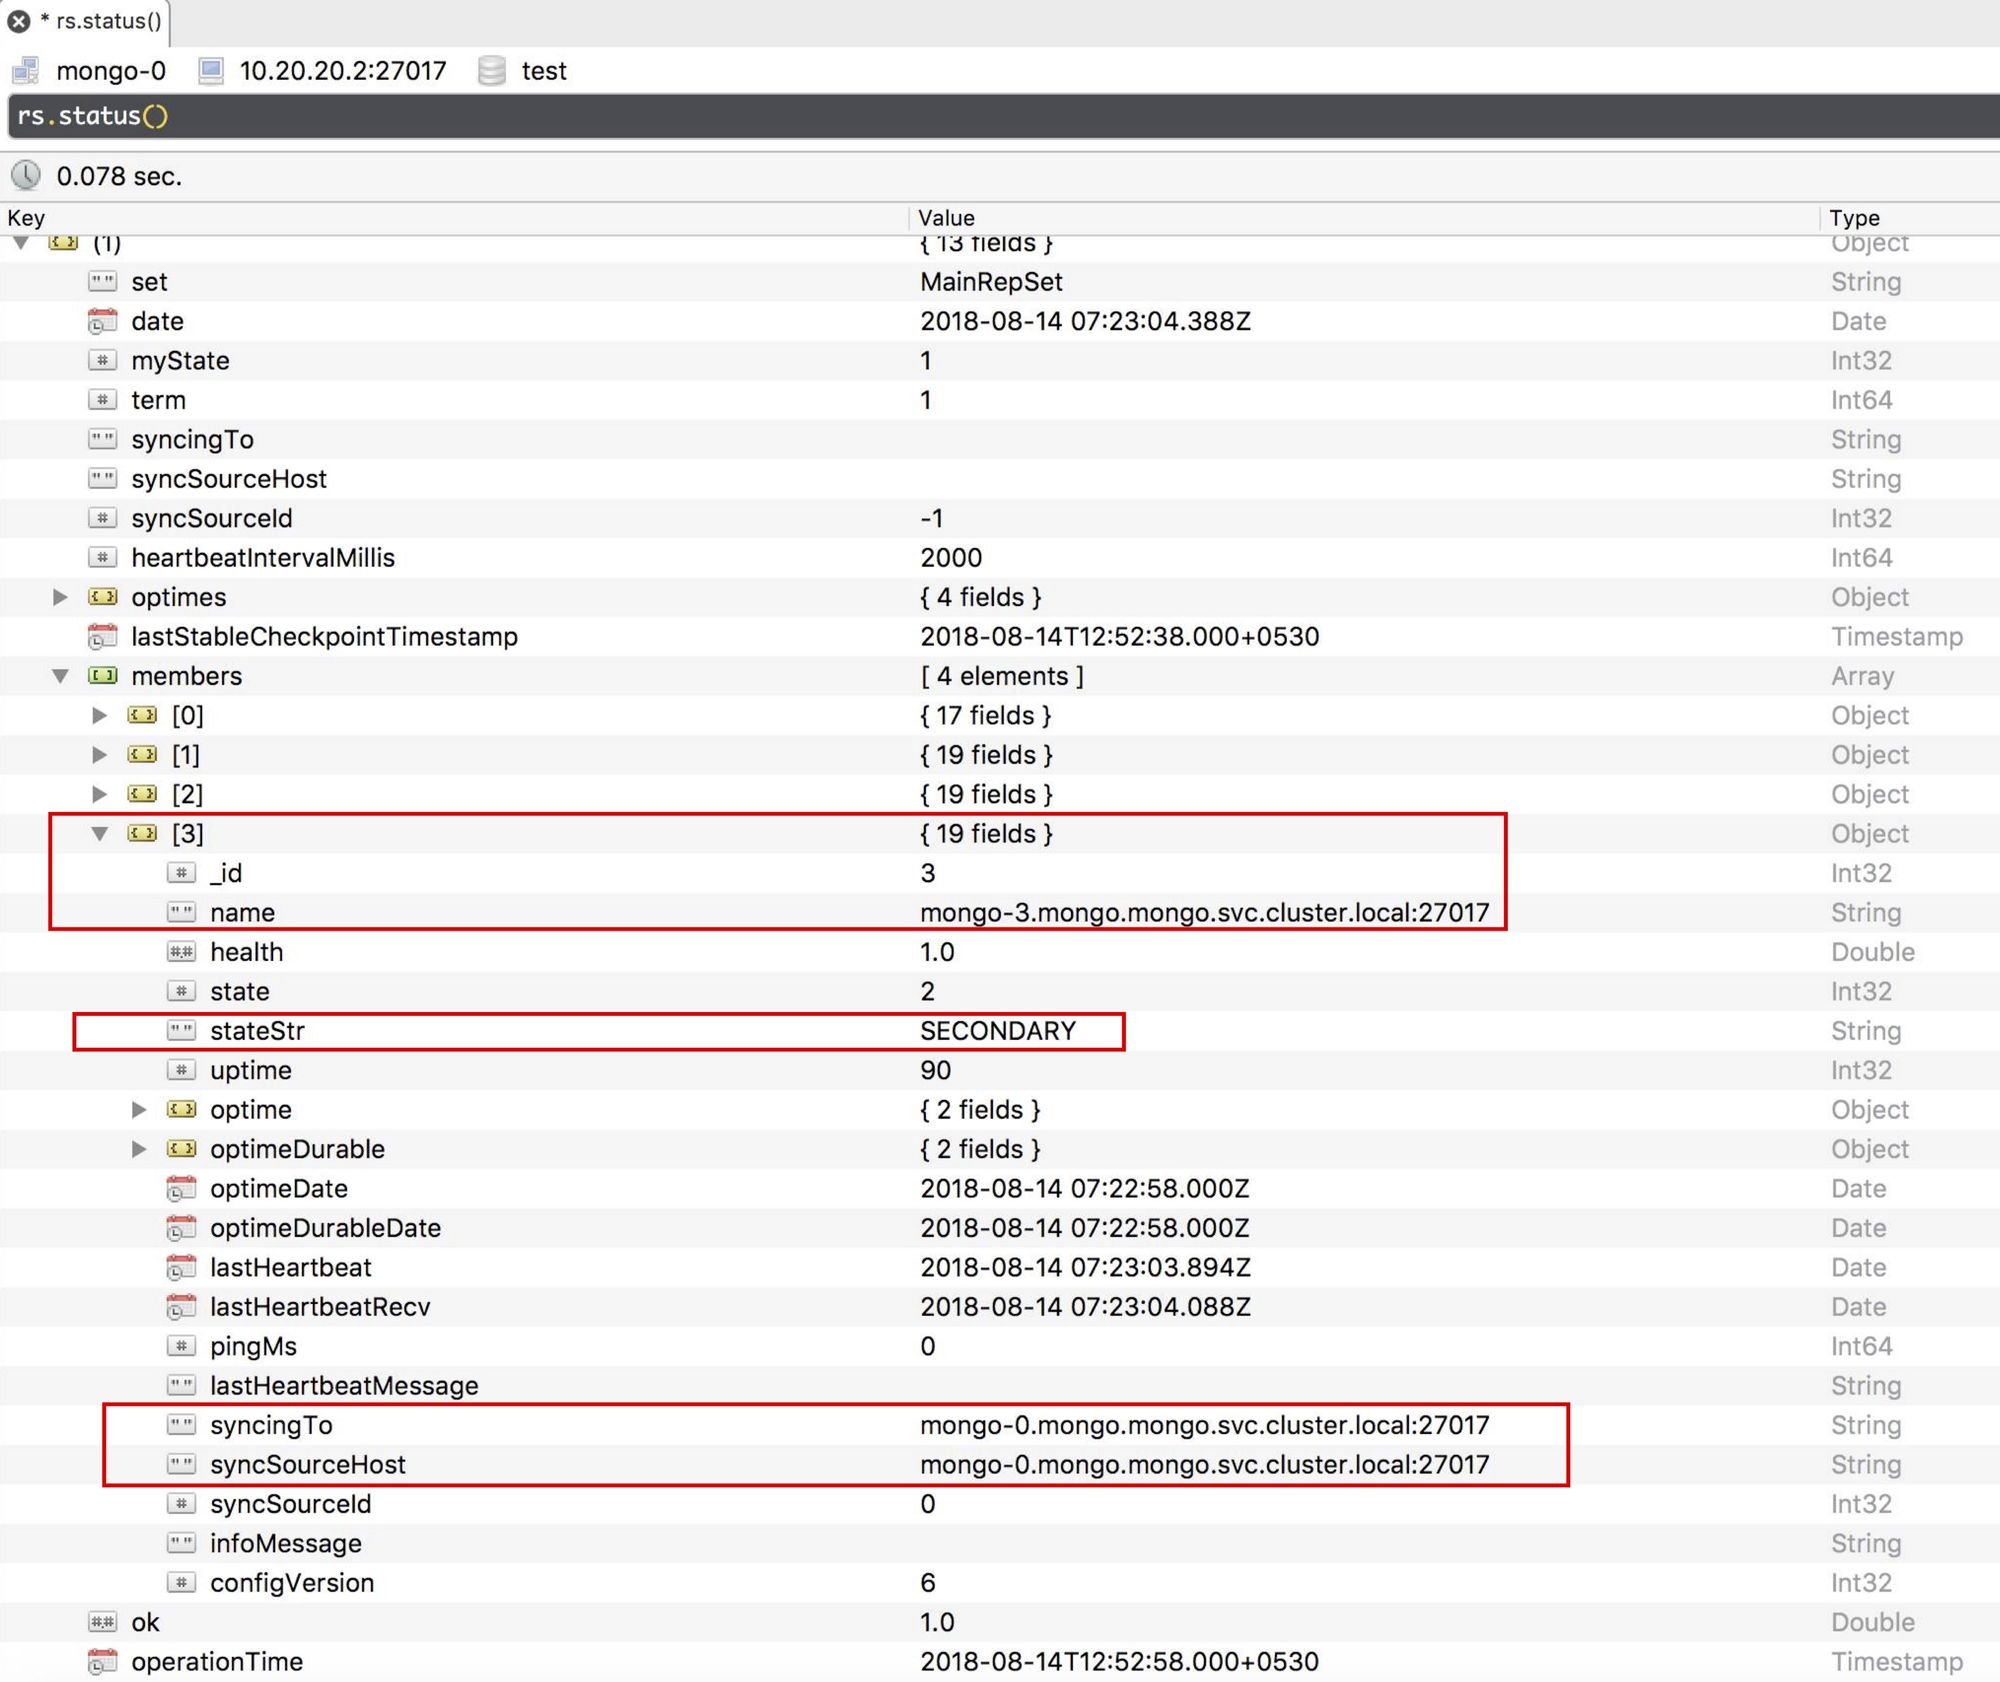Click the timestamp icon of operationTime
This screenshot has height=1682, width=2000.
point(102,1662)
